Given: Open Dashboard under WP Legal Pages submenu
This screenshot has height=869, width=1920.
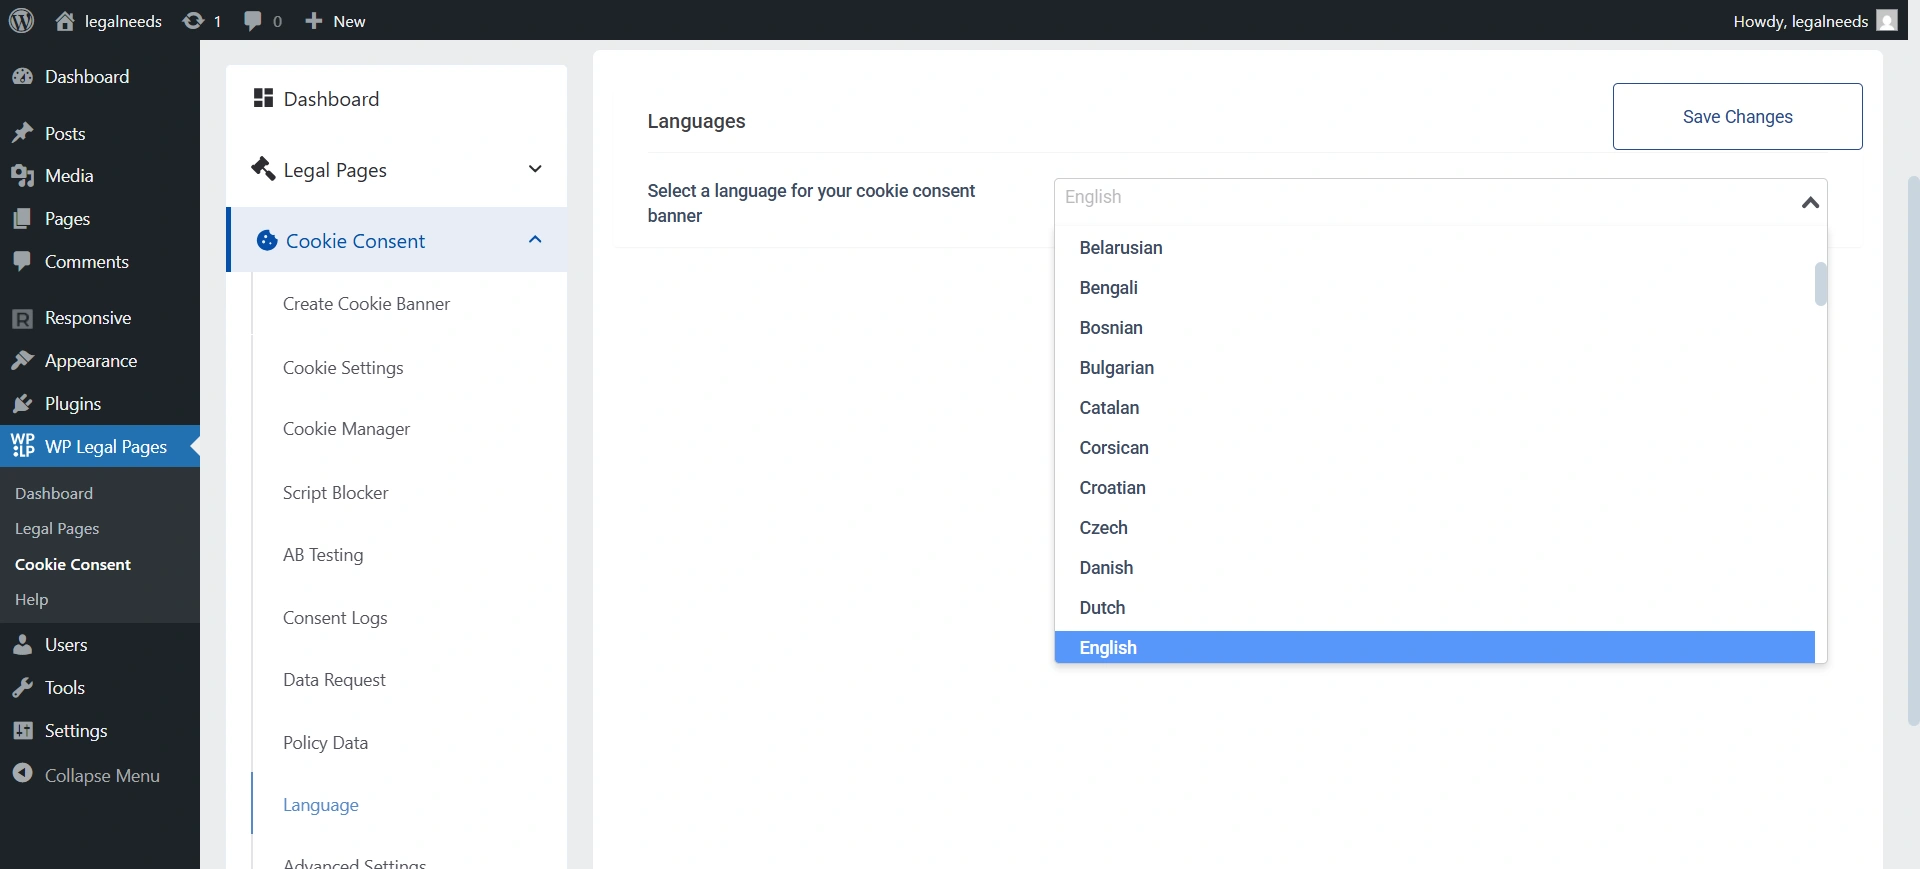Looking at the screenshot, I should coord(54,494).
